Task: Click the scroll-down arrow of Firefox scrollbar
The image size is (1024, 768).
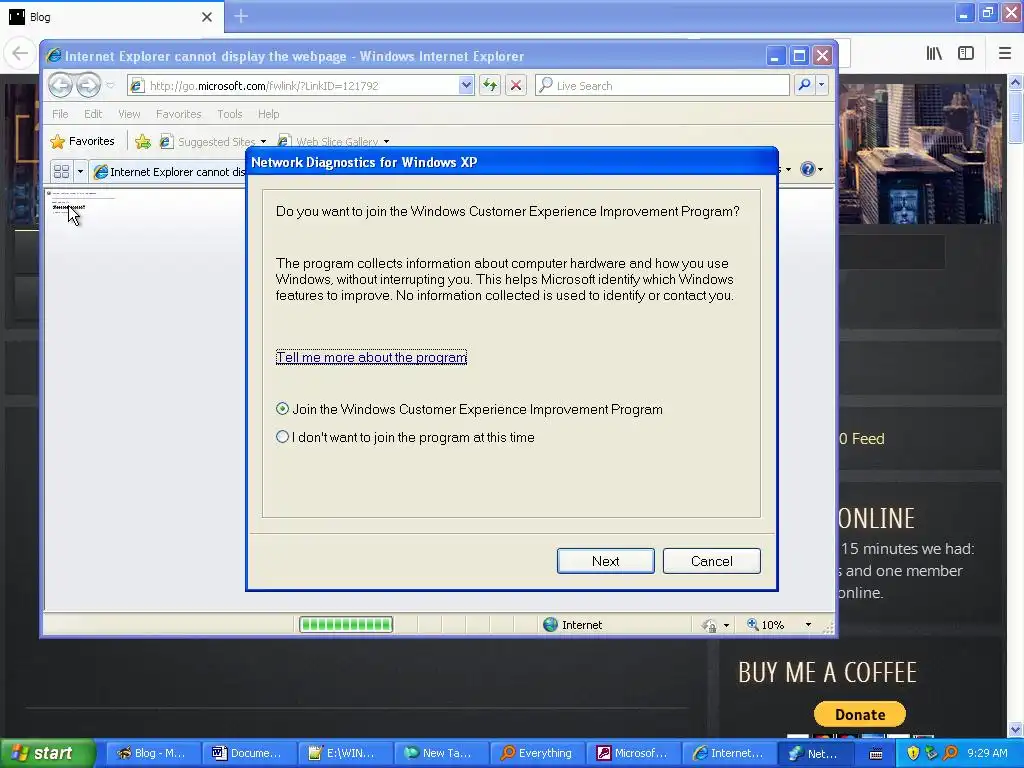Action: click(x=1015, y=729)
